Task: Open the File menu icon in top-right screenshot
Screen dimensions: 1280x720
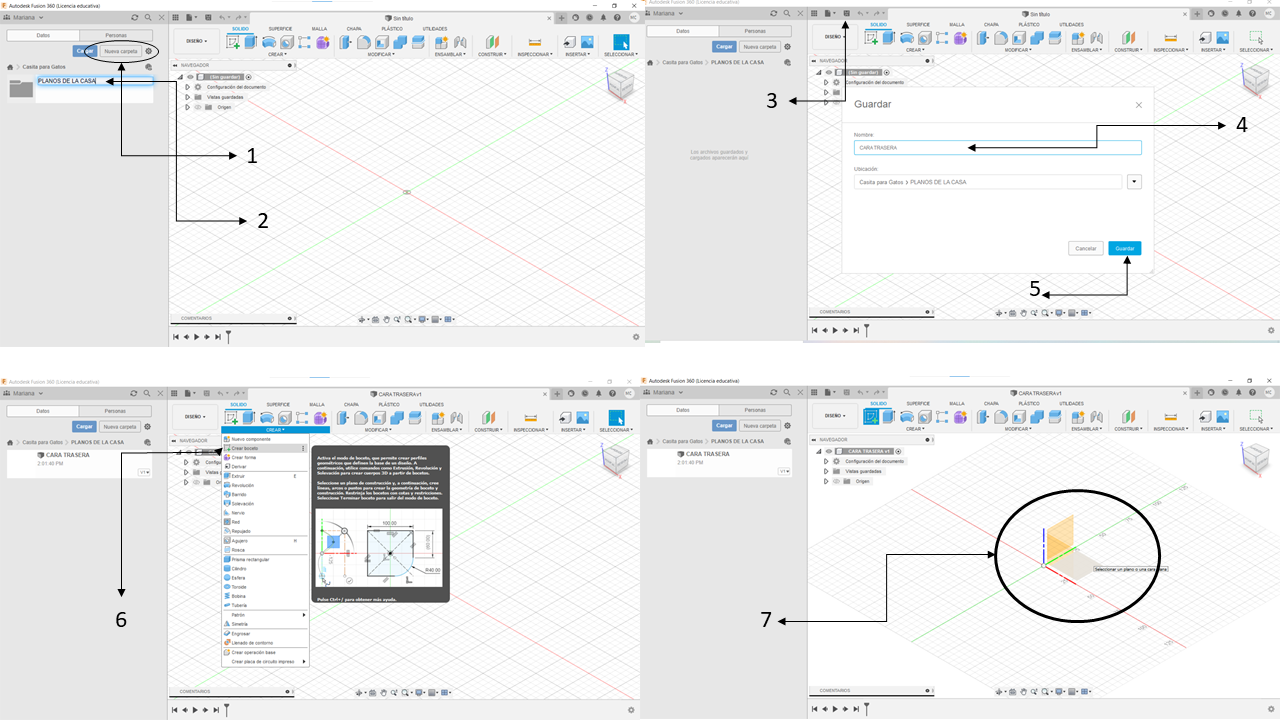Action: [x=829, y=13]
